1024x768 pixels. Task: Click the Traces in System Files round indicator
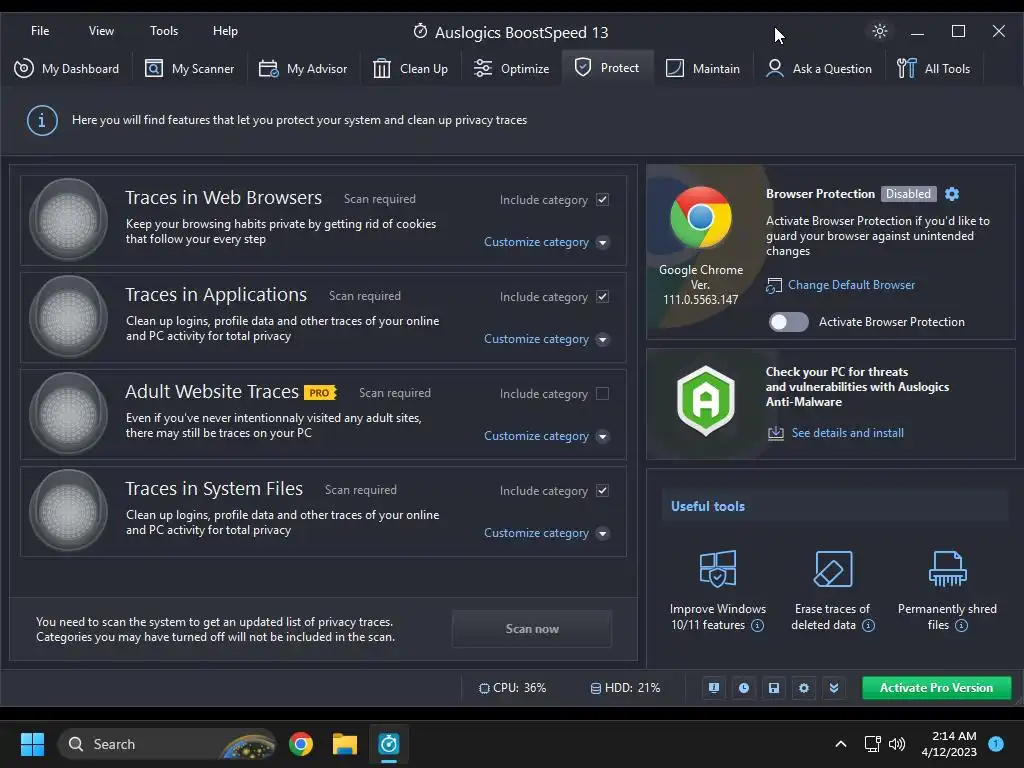(69, 511)
